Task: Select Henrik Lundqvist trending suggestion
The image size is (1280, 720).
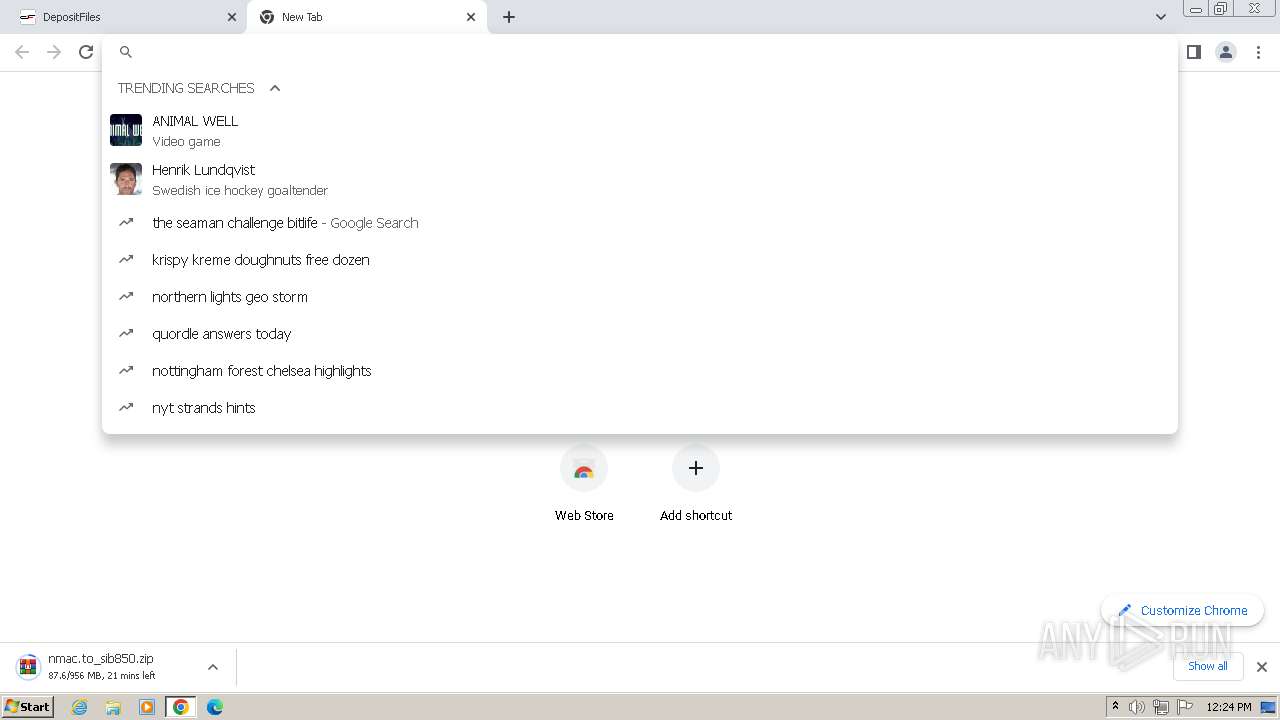Action: click(x=640, y=179)
